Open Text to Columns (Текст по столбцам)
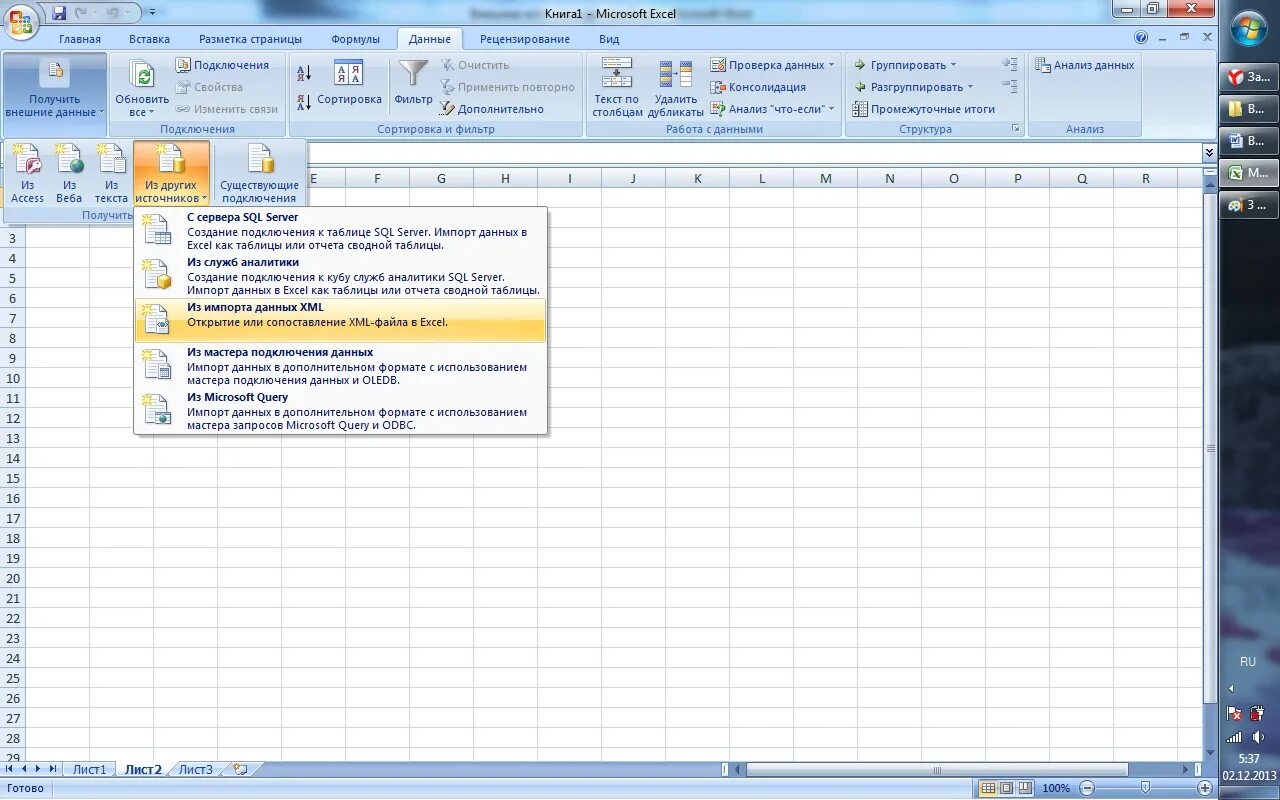 pos(616,88)
